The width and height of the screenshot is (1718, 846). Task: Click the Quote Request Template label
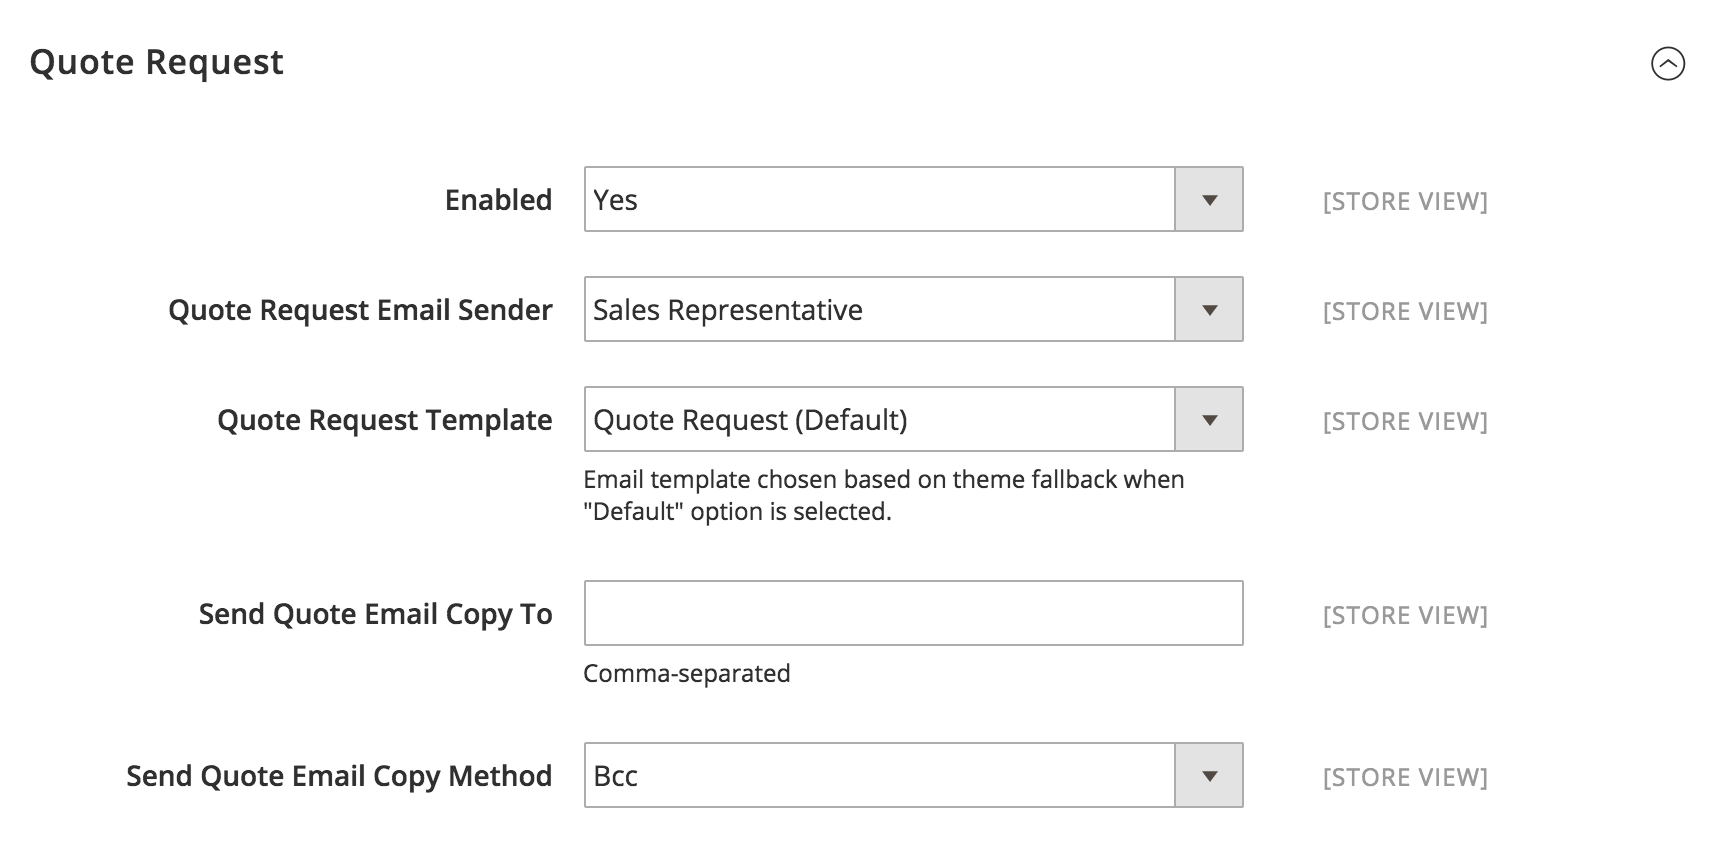384,420
